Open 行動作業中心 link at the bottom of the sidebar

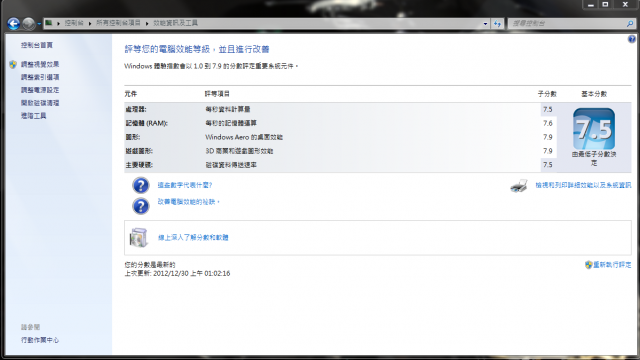[x=40, y=340]
